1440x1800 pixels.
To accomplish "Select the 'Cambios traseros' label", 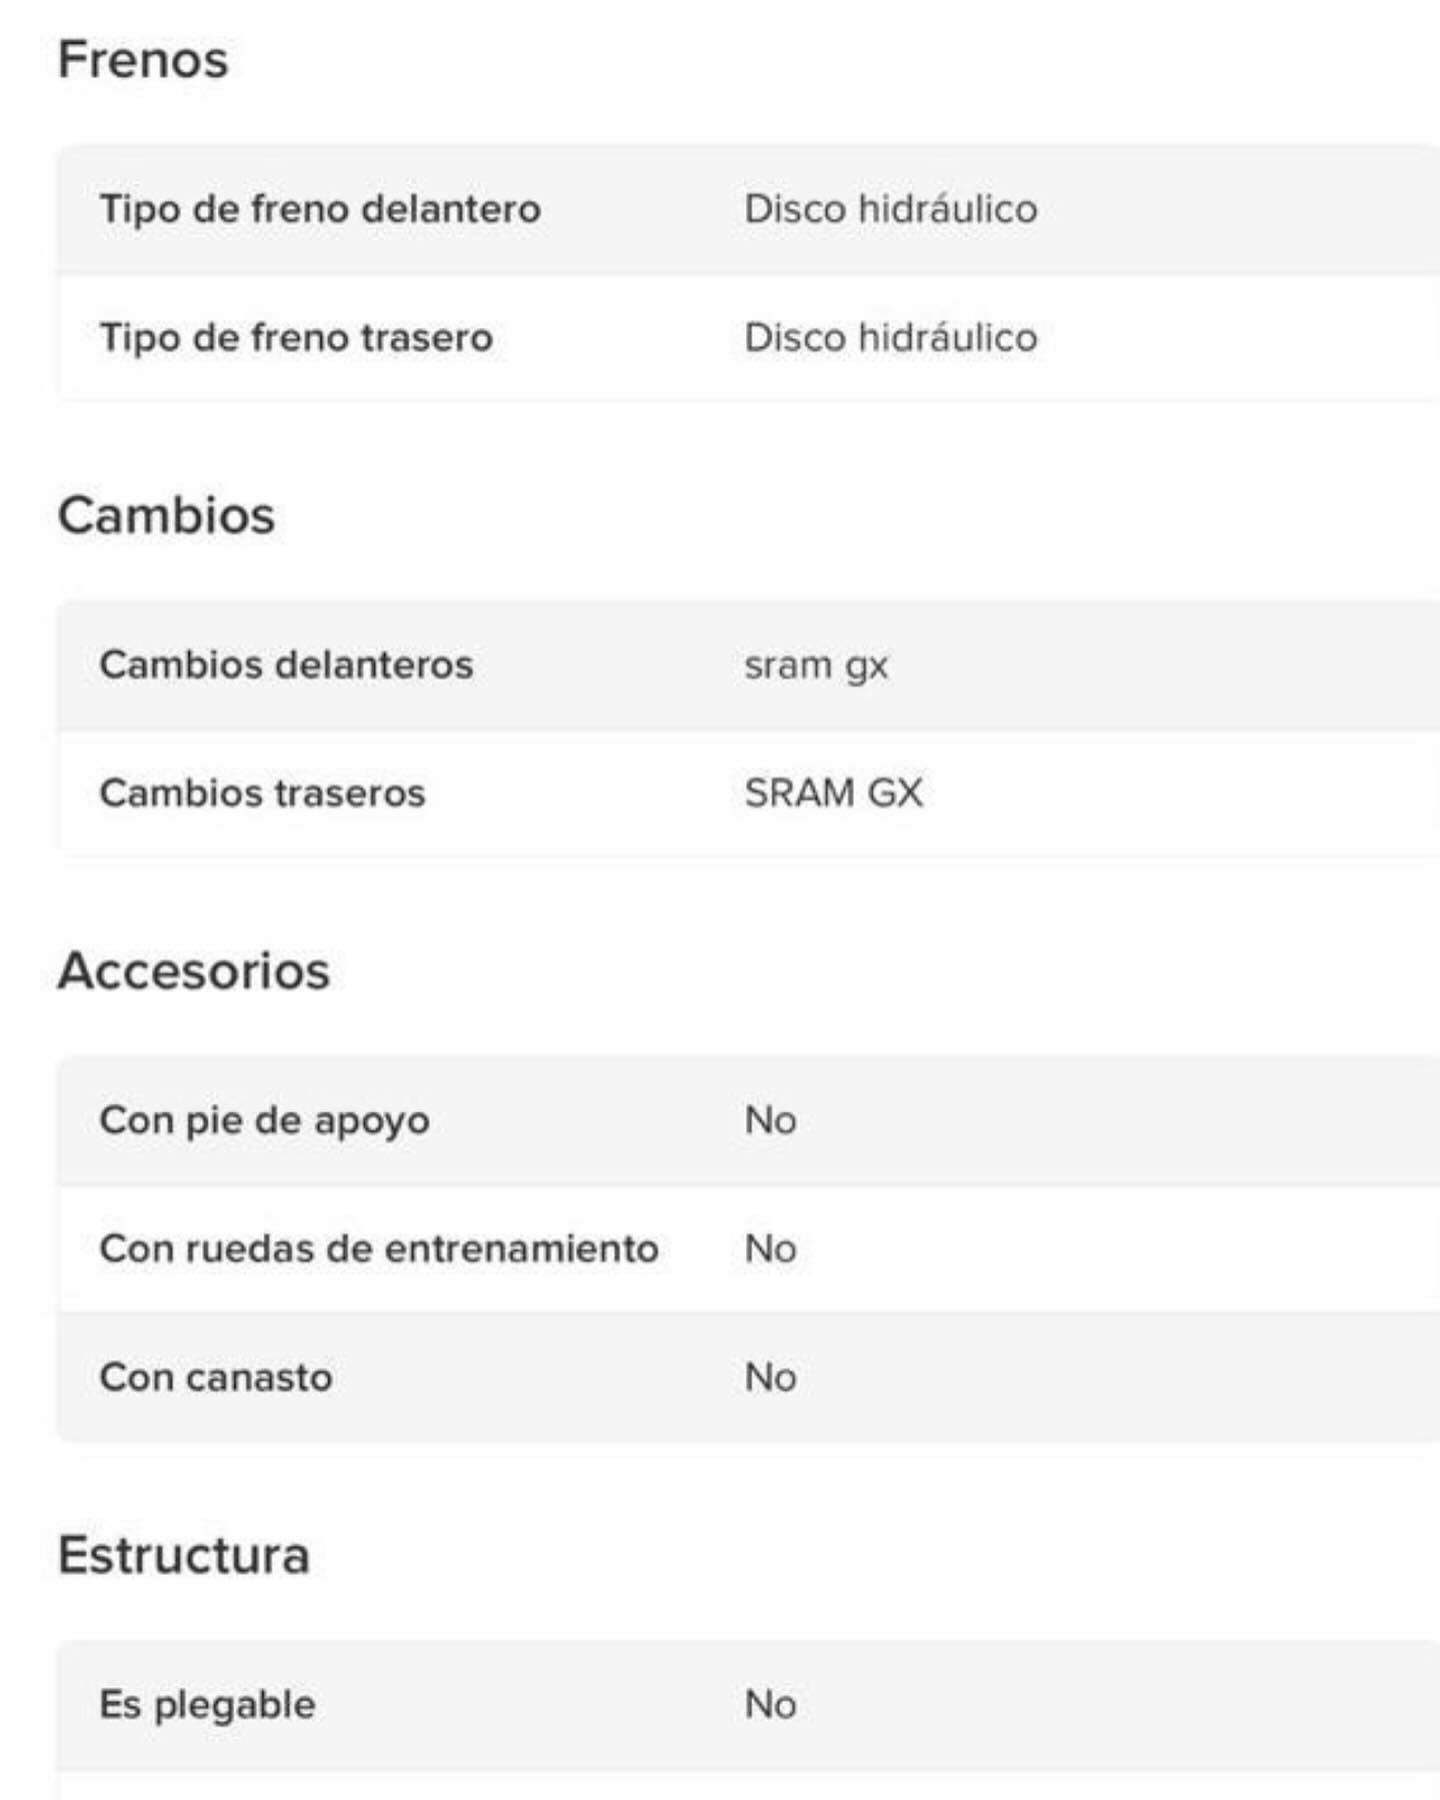I will coord(262,793).
